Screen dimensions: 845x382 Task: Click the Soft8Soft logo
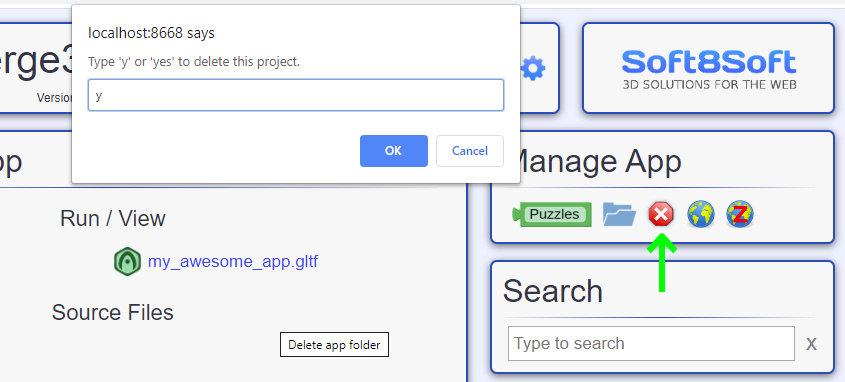pyautogui.click(x=709, y=69)
